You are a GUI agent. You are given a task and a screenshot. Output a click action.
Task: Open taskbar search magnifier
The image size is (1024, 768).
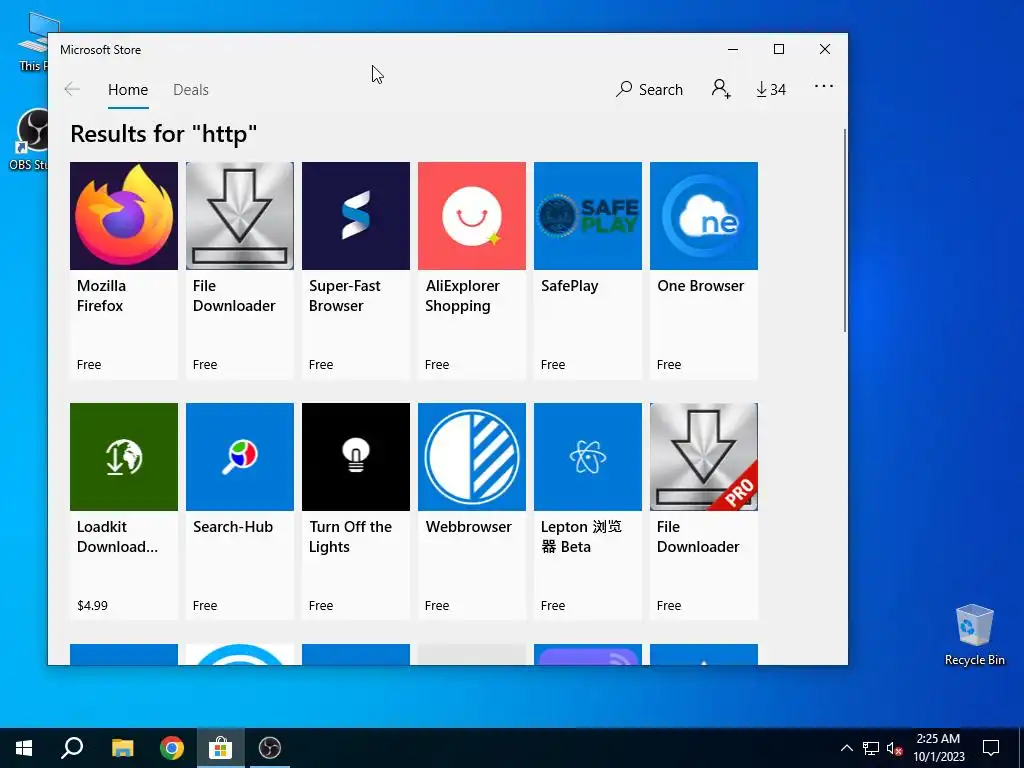click(x=72, y=748)
